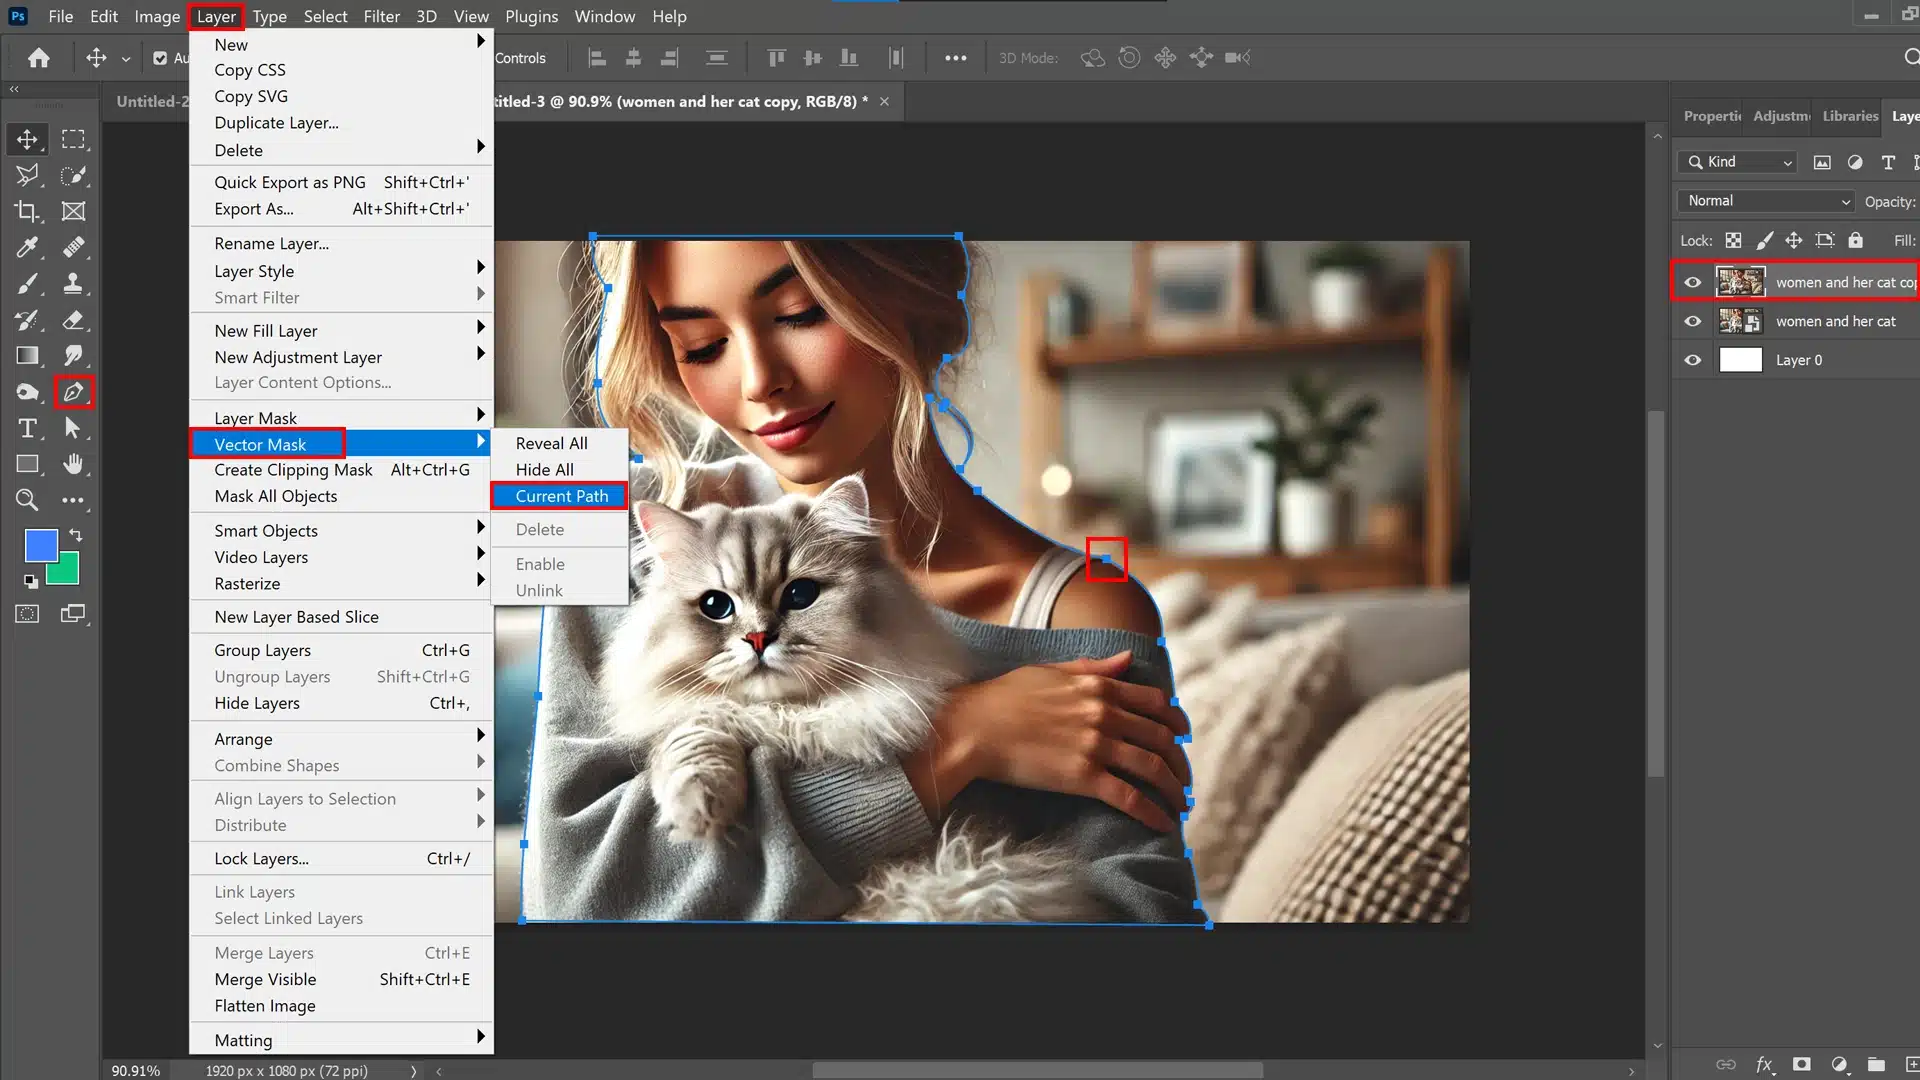Expand the Layer Mask submenu

tap(341, 418)
